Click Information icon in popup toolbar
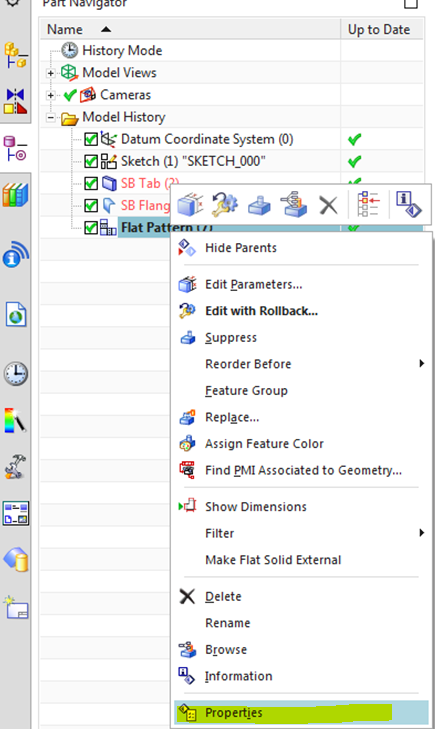435x729 pixels. tap(408, 205)
